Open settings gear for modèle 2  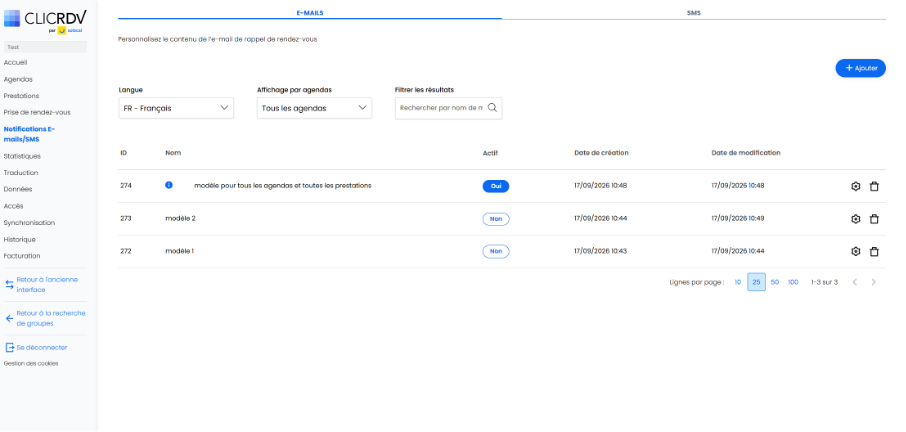(856, 219)
